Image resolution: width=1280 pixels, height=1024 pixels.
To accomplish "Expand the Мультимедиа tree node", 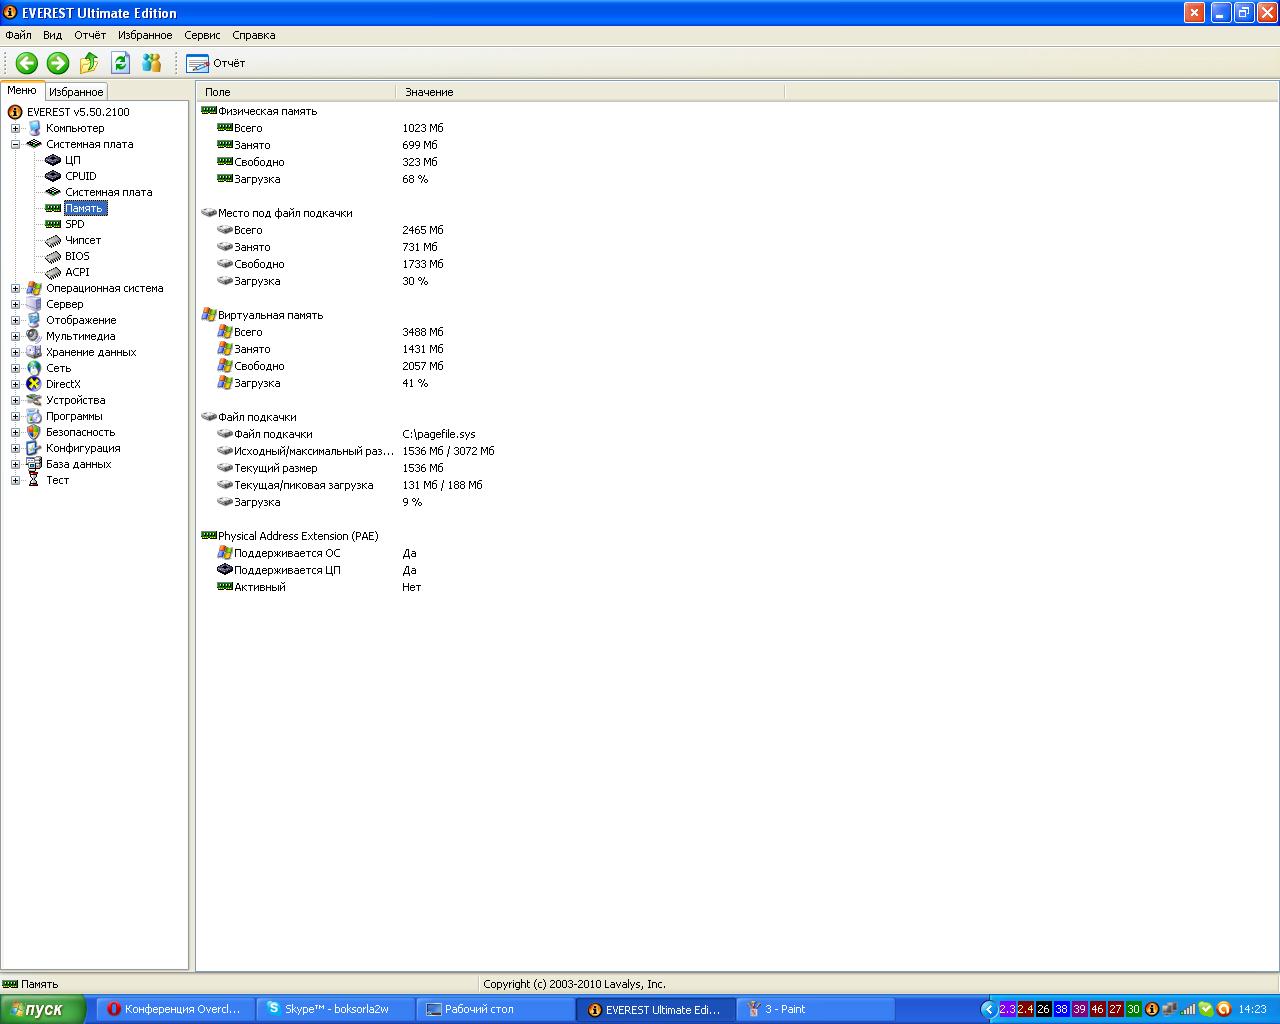I will point(15,336).
